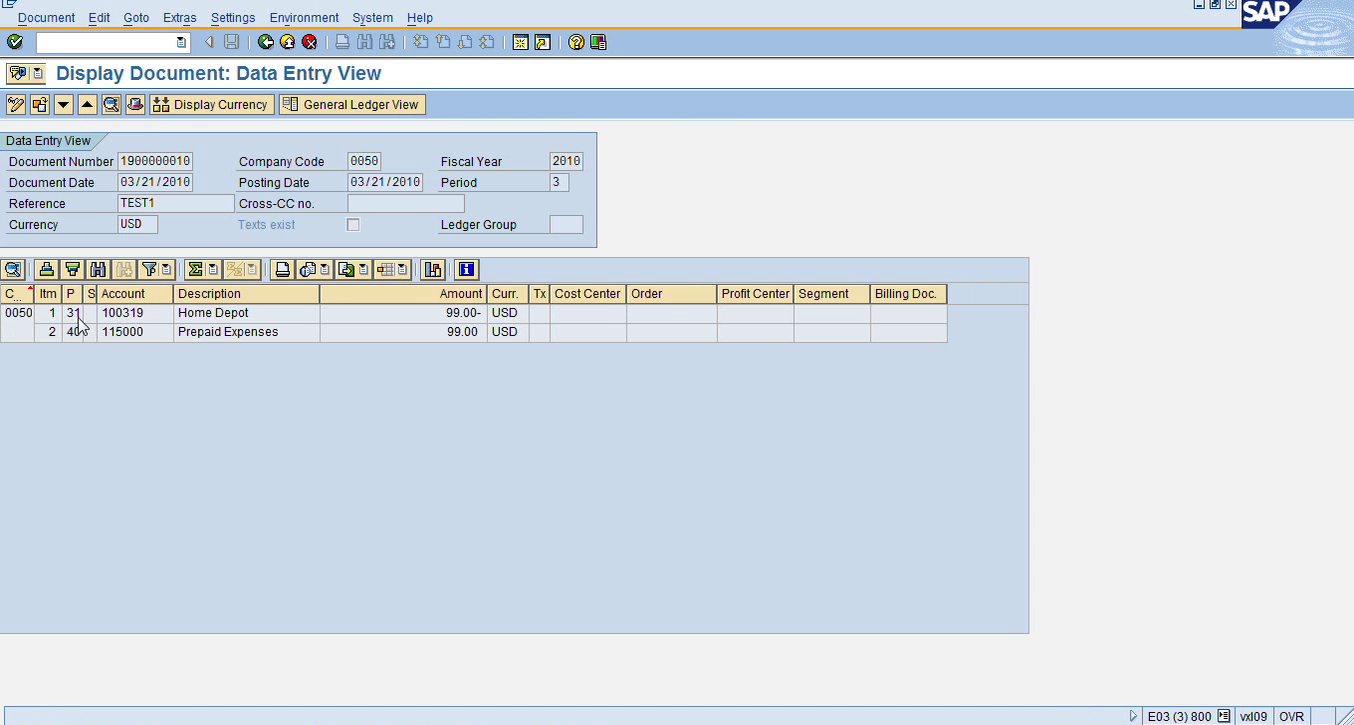This screenshot has width=1354, height=725.
Task: Click the Find binoculars icon in grid toolbar
Action: pyautogui.click(x=98, y=269)
